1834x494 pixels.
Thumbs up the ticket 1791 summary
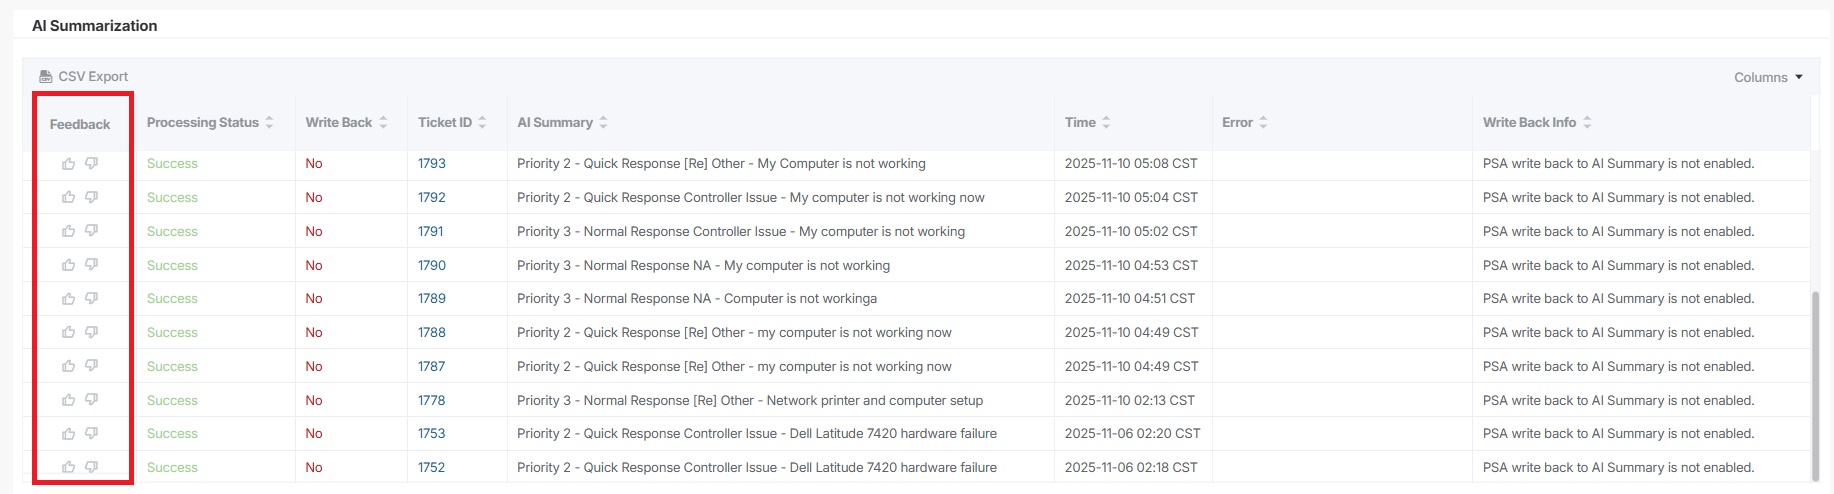point(68,231)
